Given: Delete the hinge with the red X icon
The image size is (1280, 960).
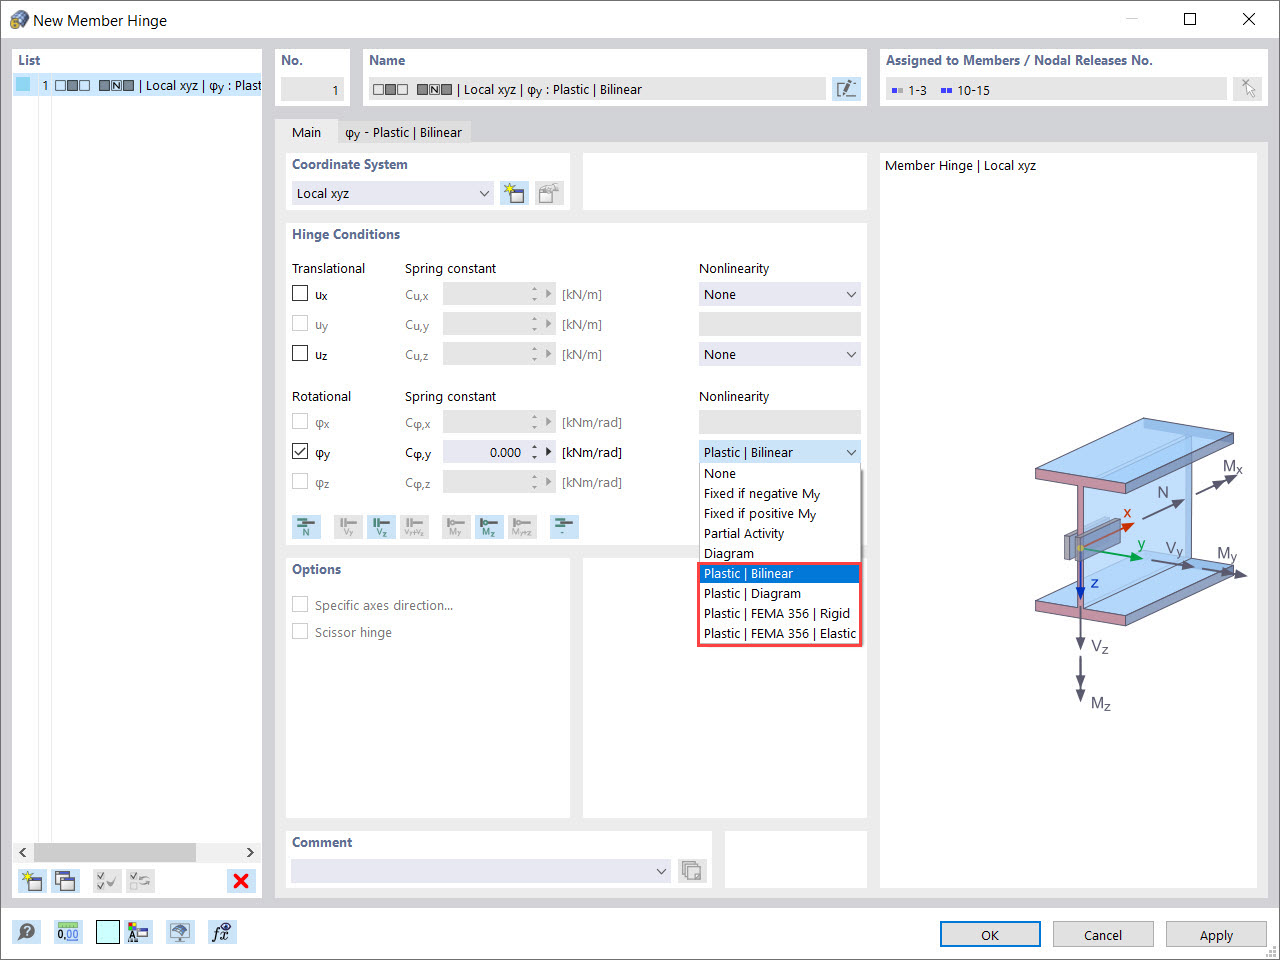Looking at the screenshot, I should (x=240, y=881).
